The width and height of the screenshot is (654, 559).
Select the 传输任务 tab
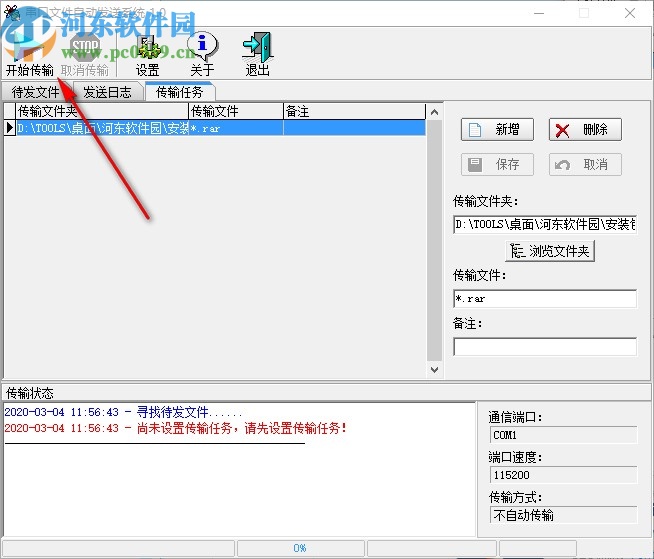click(x=179, y=92)
